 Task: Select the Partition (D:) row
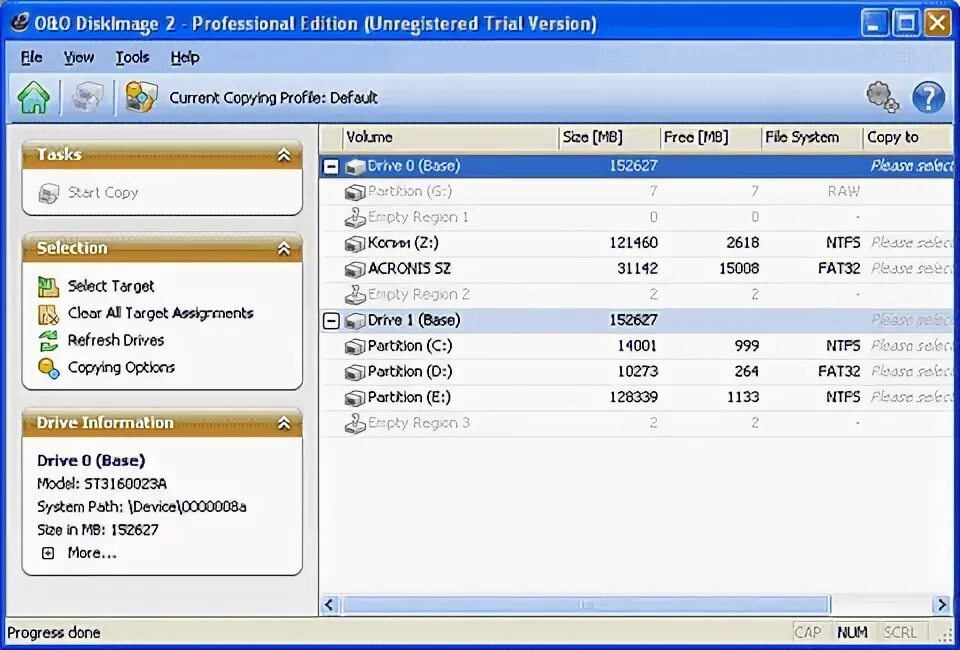637,372
